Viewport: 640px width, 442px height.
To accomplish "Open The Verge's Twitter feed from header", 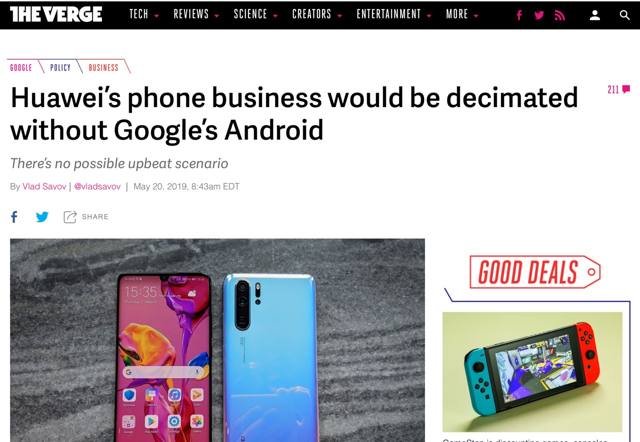I will click(x=539, y=15).
